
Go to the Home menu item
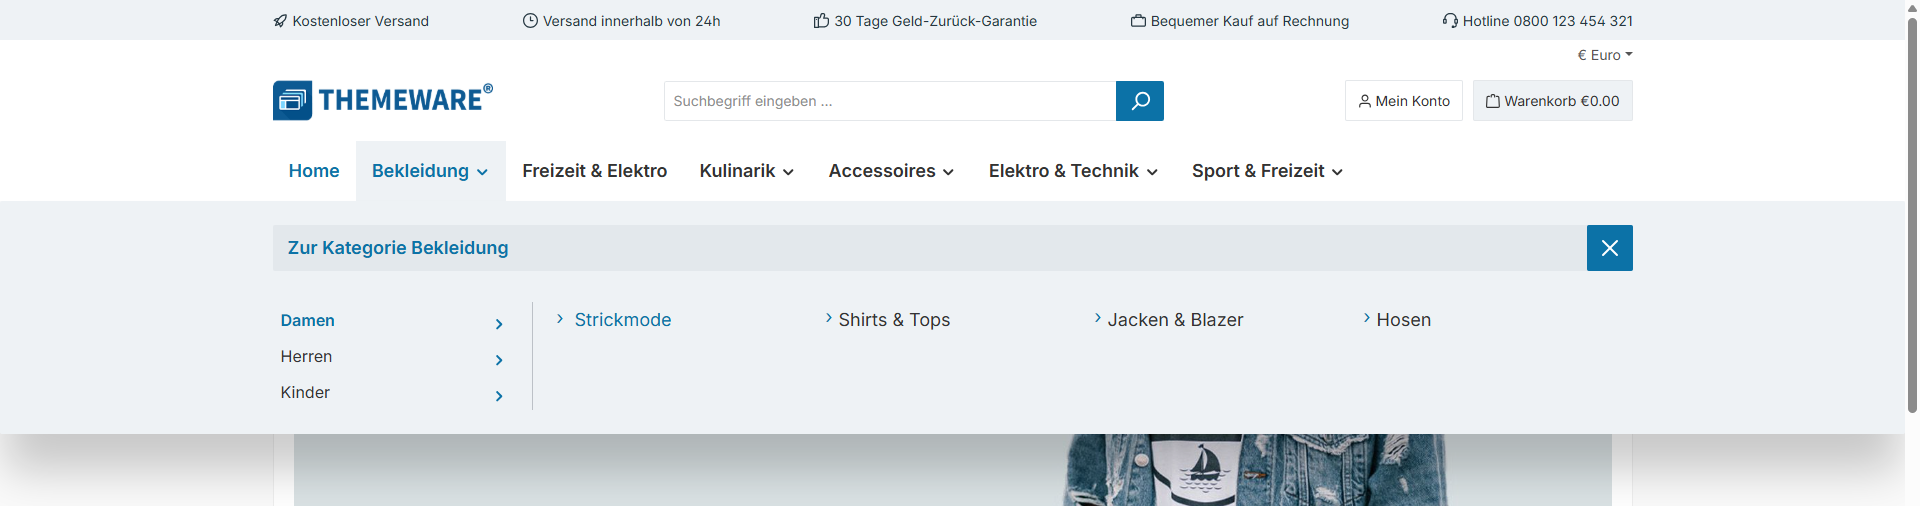(x=314, y=171)
